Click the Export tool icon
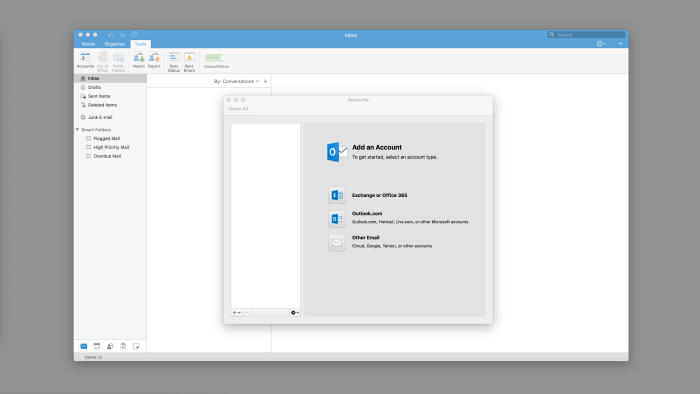This screenshot has width=700, height=394. 154,60
